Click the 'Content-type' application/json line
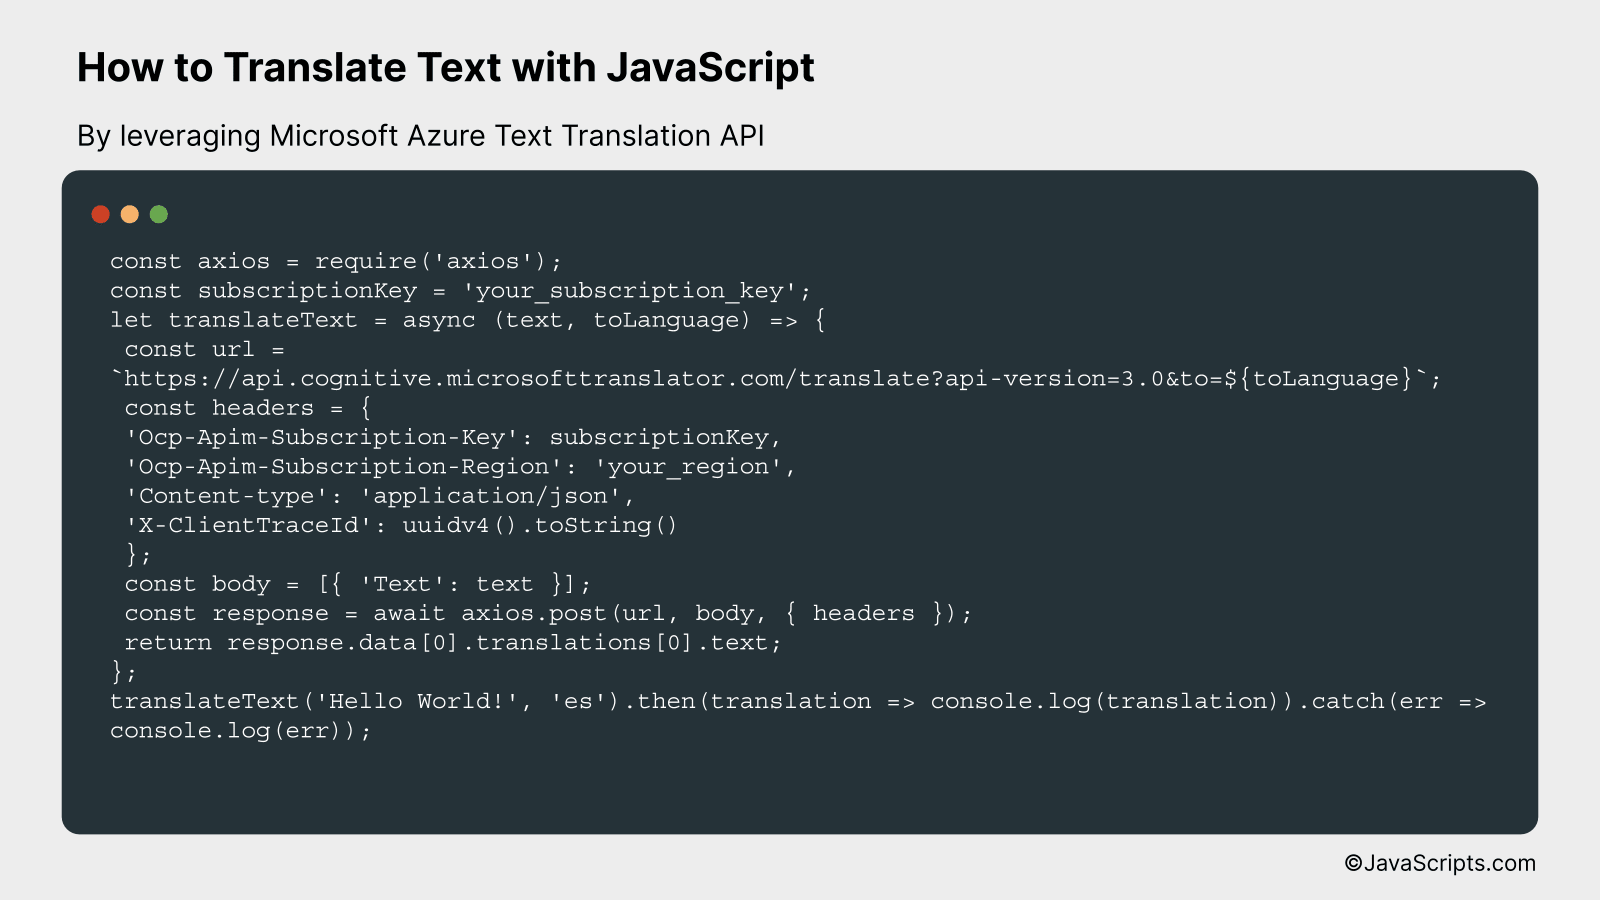1600x900 pixels. coord(380,496)
